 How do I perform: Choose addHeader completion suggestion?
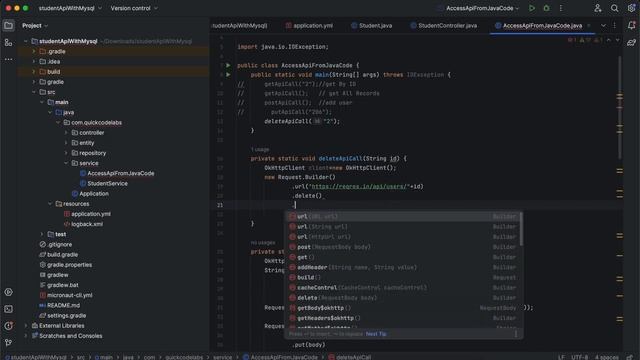(x=403, y=267)
